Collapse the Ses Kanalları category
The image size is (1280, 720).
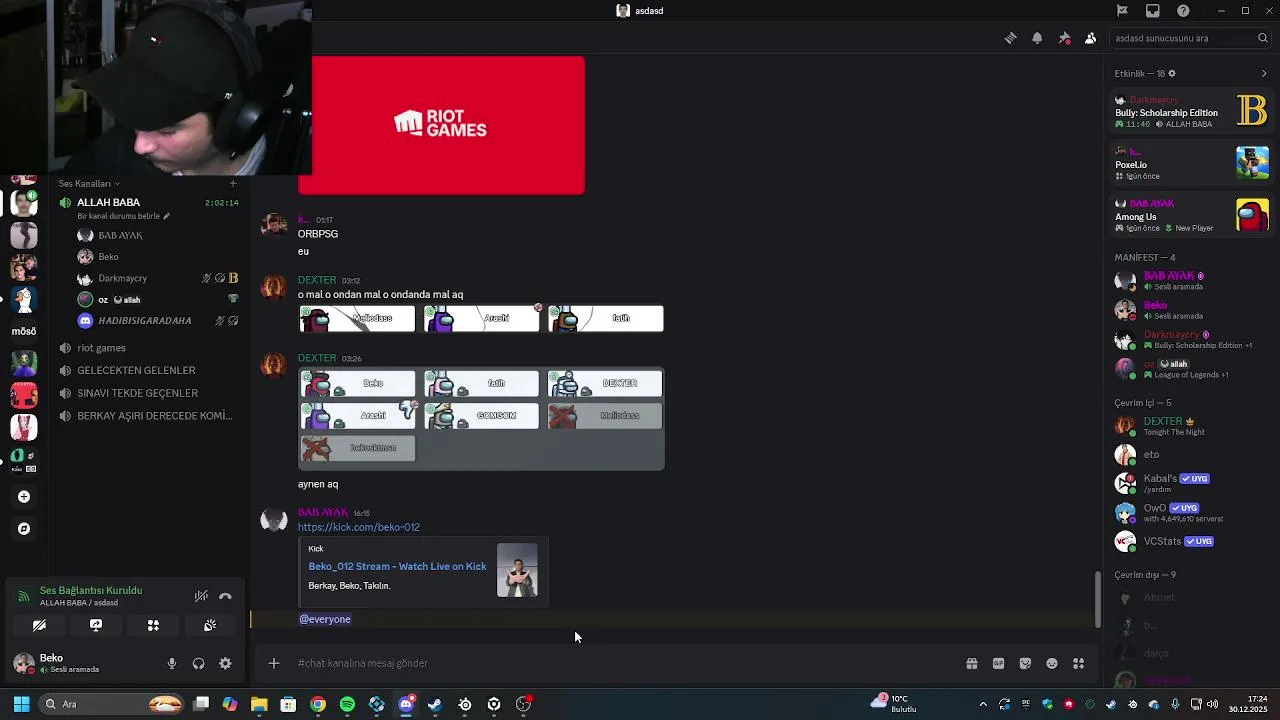[x=89, y=183]
